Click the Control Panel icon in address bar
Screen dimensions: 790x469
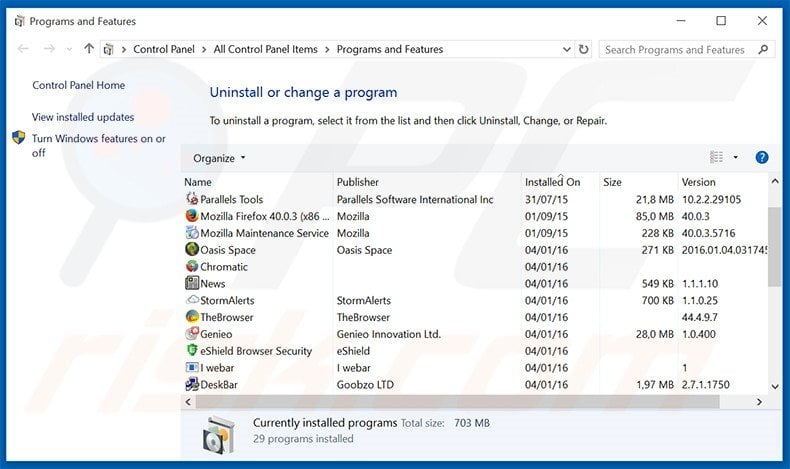coord(108,49)
